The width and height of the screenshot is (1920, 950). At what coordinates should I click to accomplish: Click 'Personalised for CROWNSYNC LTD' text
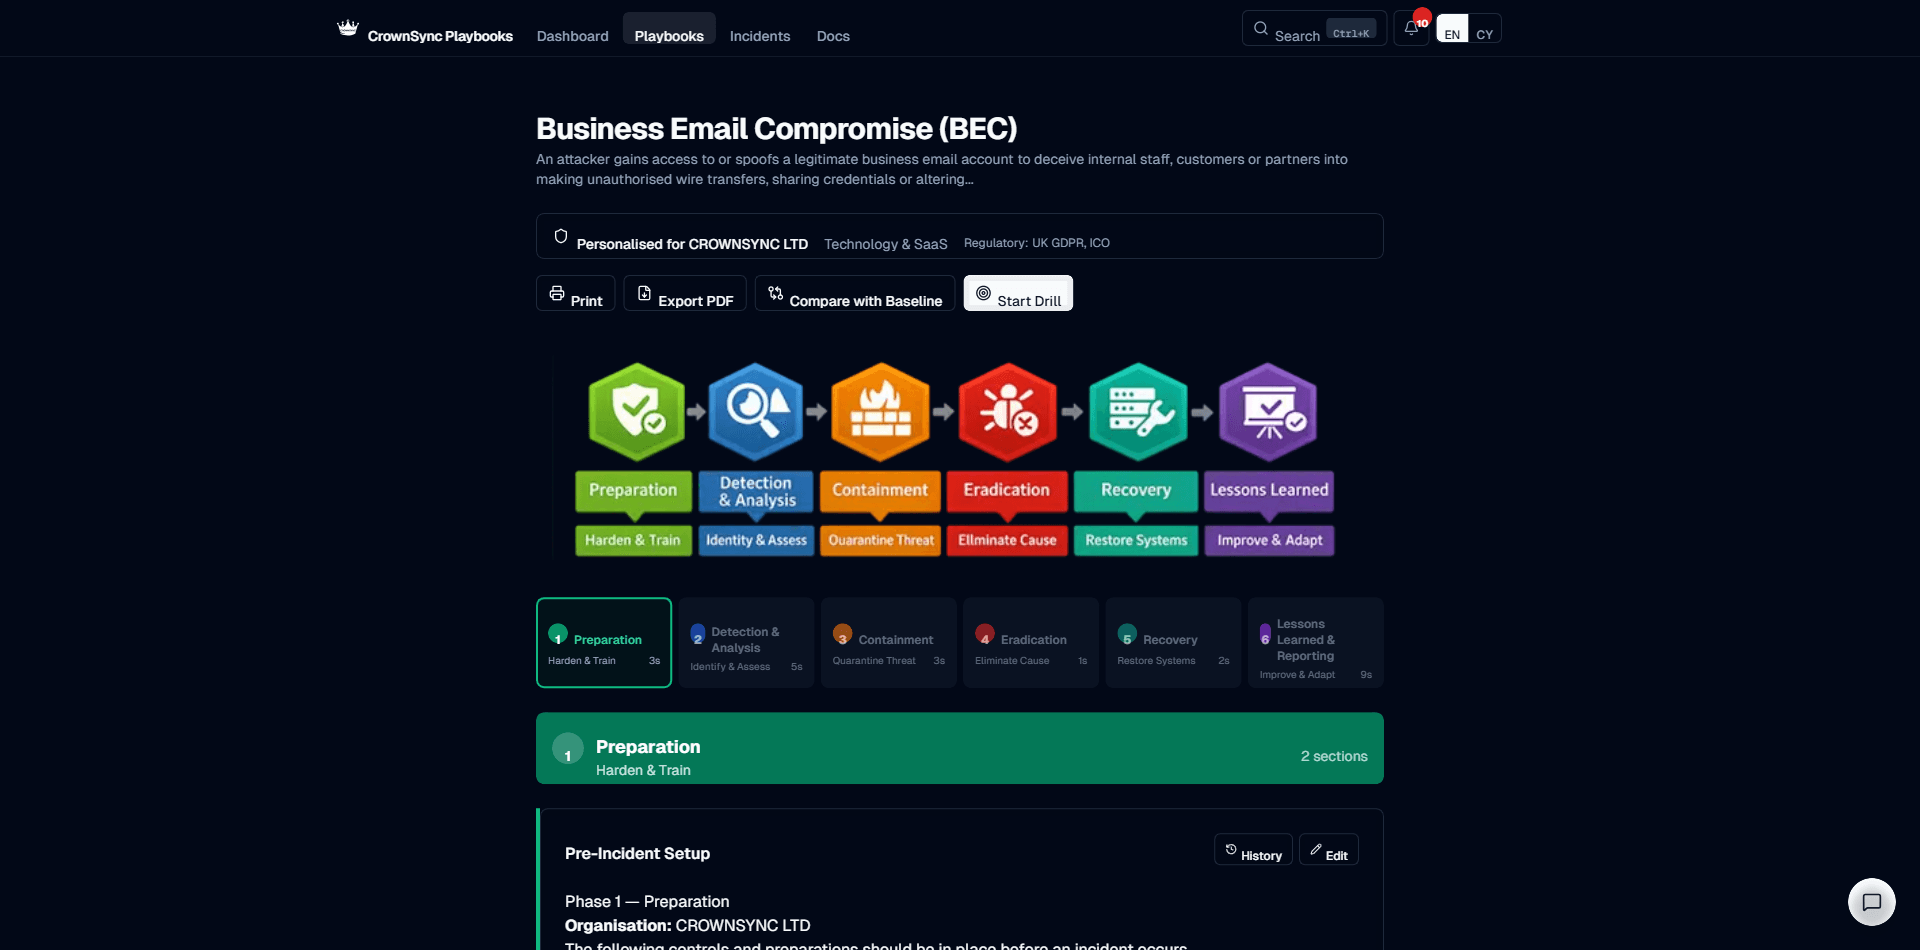click(x=692, y=244)
